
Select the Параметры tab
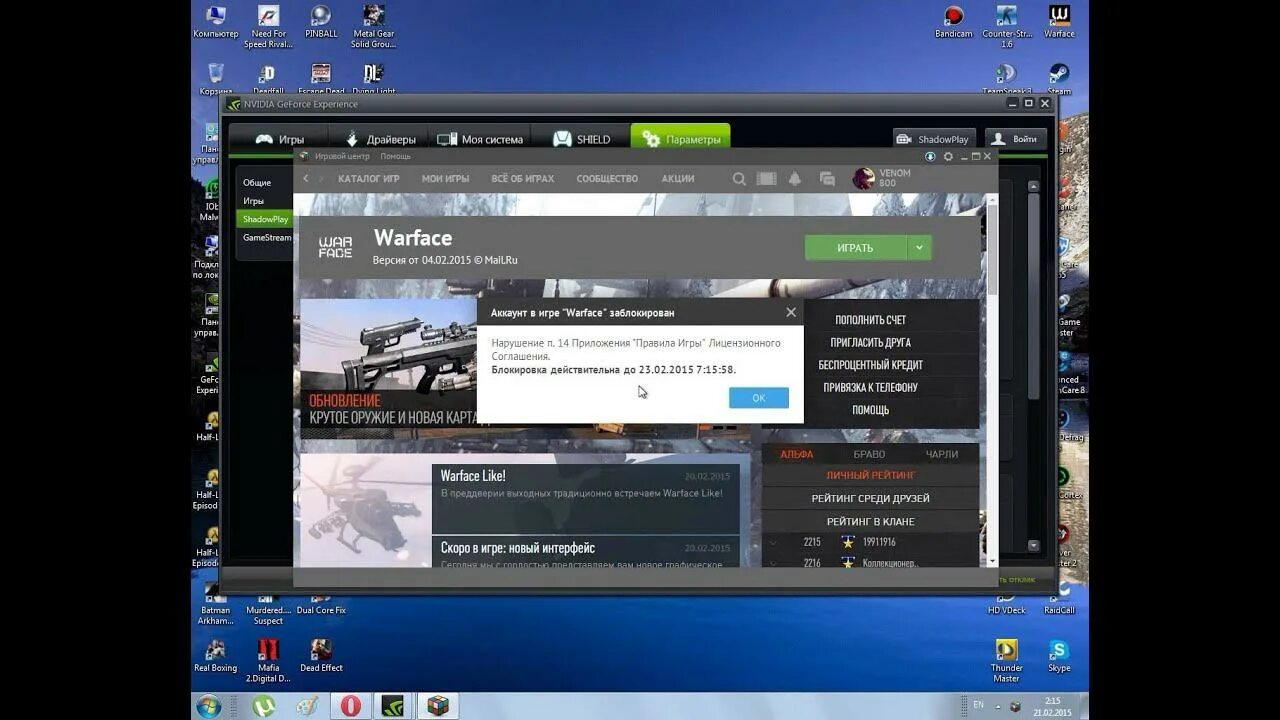(x=680, y=139)
